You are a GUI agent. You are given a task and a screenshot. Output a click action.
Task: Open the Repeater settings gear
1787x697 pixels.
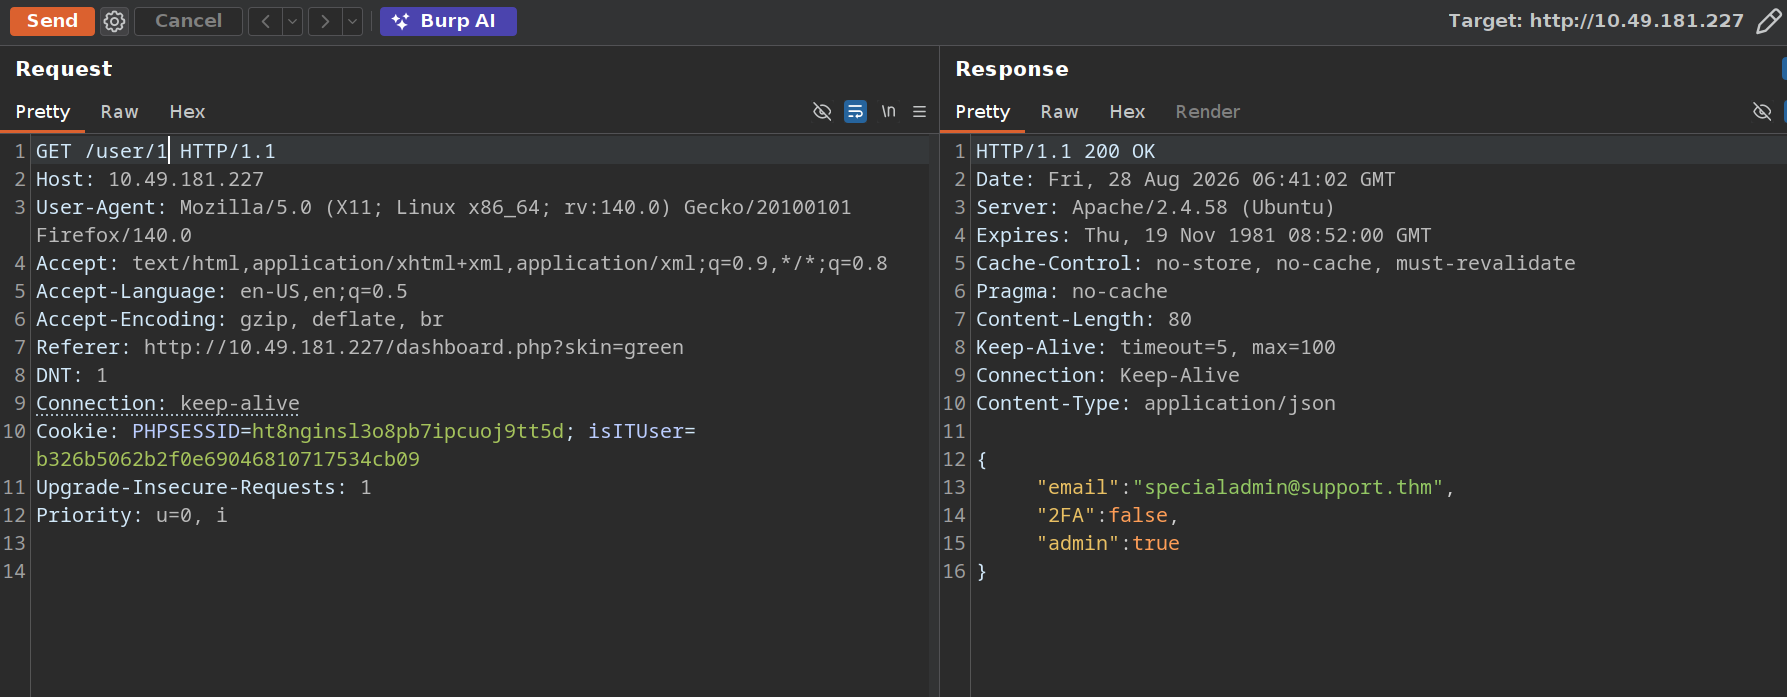[x=115, y=21]
